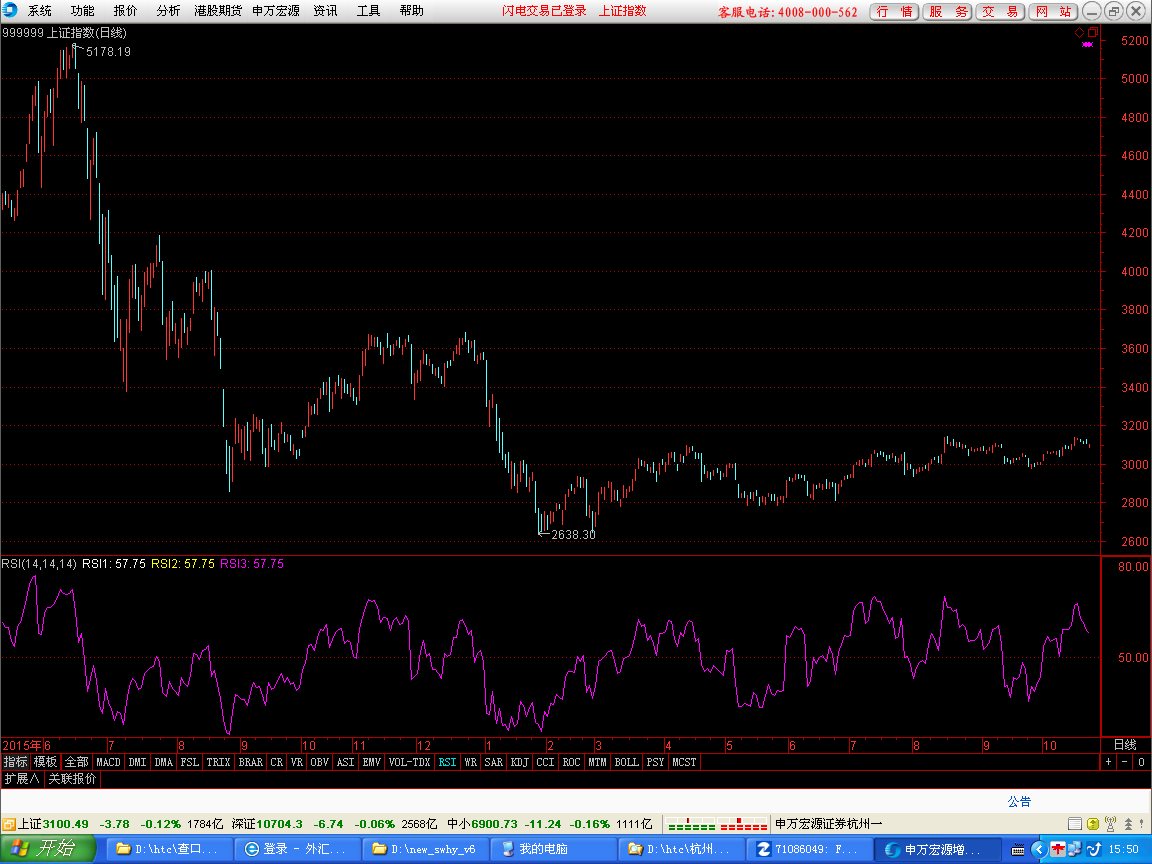Switch to the TRIX indicator
The image size is (1152, 864).
218,762
